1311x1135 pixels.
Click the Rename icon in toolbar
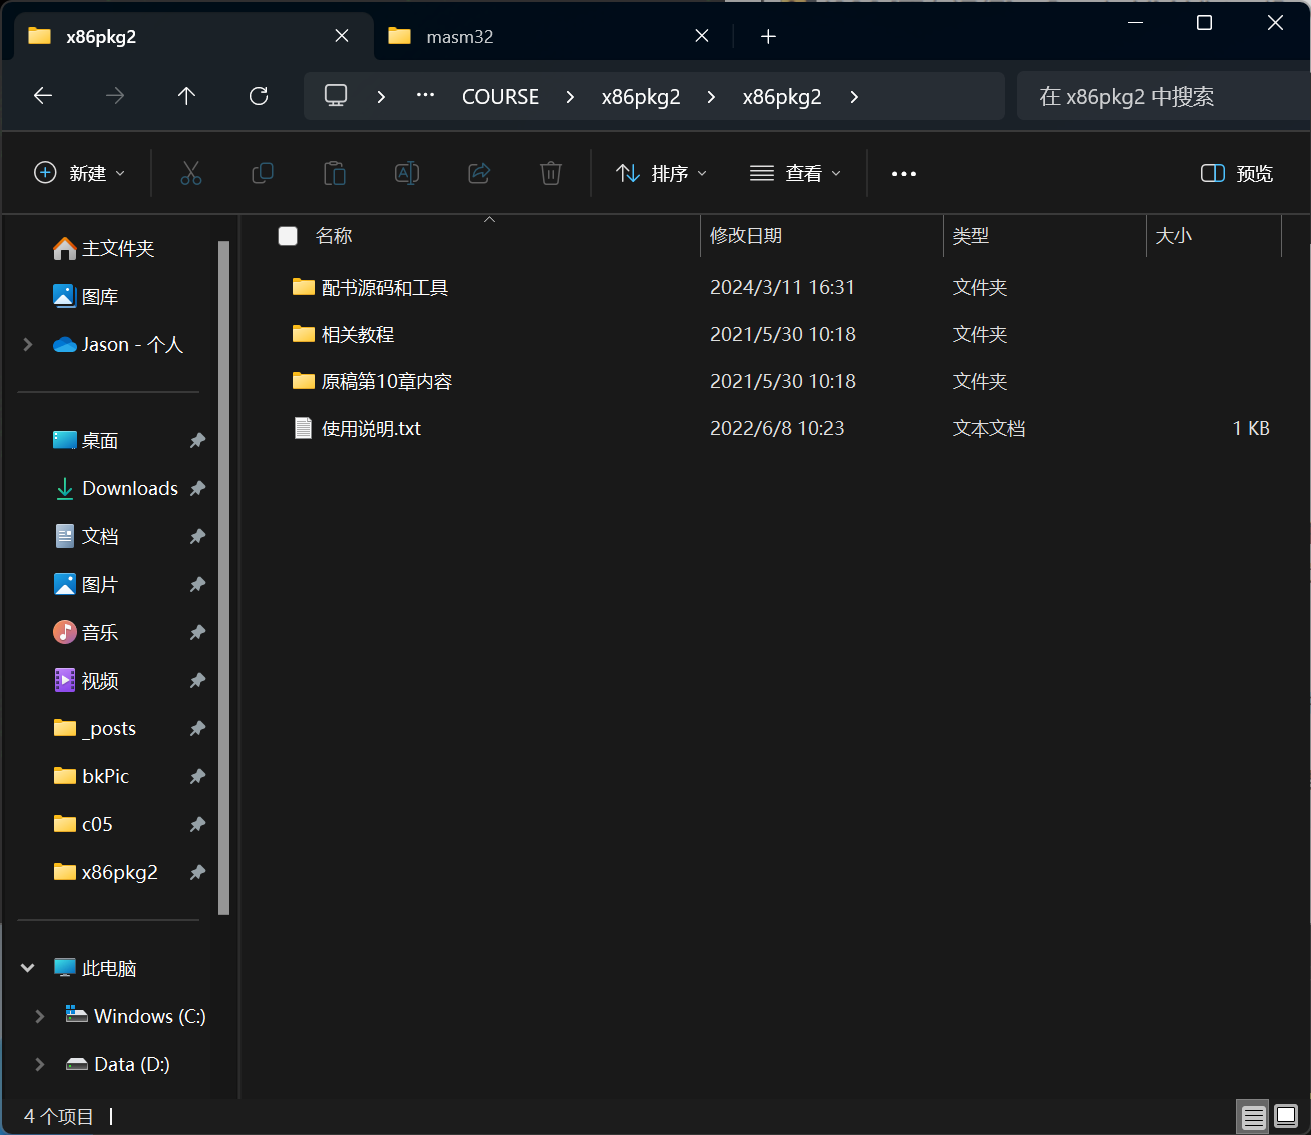click(x=407, y=173)
